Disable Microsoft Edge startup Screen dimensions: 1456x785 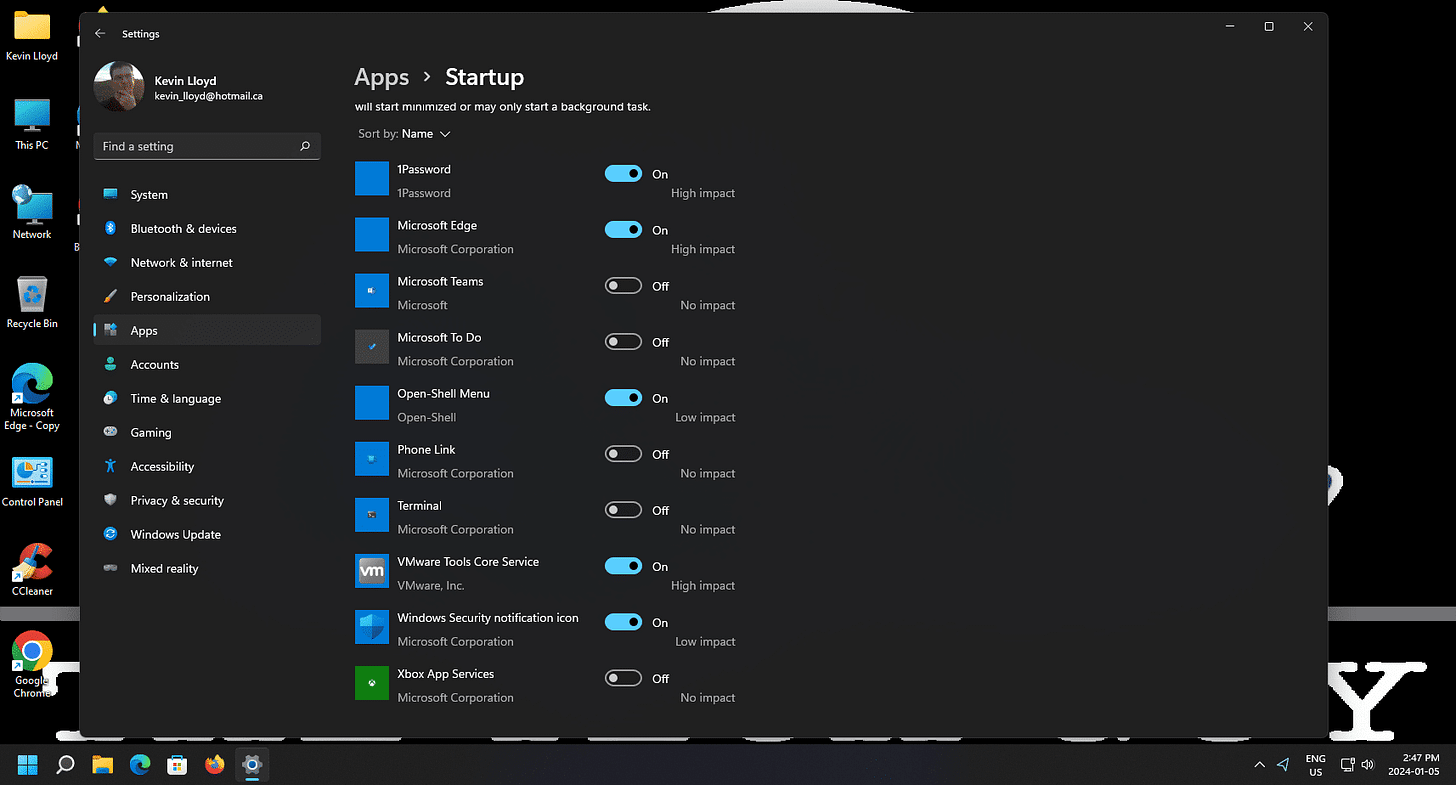click(622, 229)
